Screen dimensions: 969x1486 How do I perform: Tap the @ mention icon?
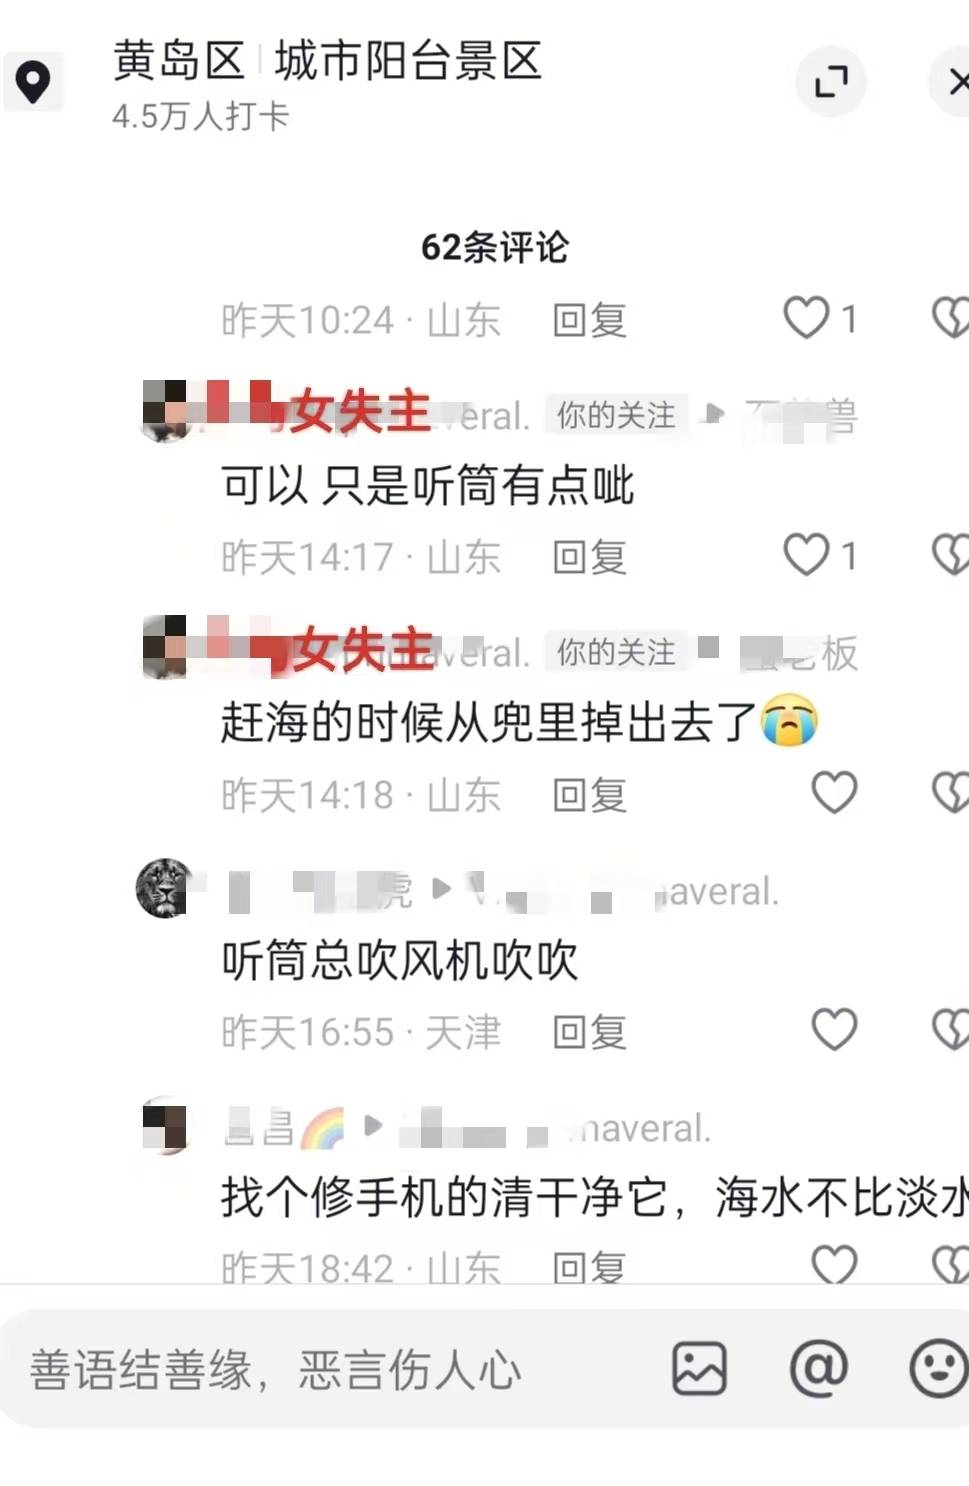(819, 1368)
